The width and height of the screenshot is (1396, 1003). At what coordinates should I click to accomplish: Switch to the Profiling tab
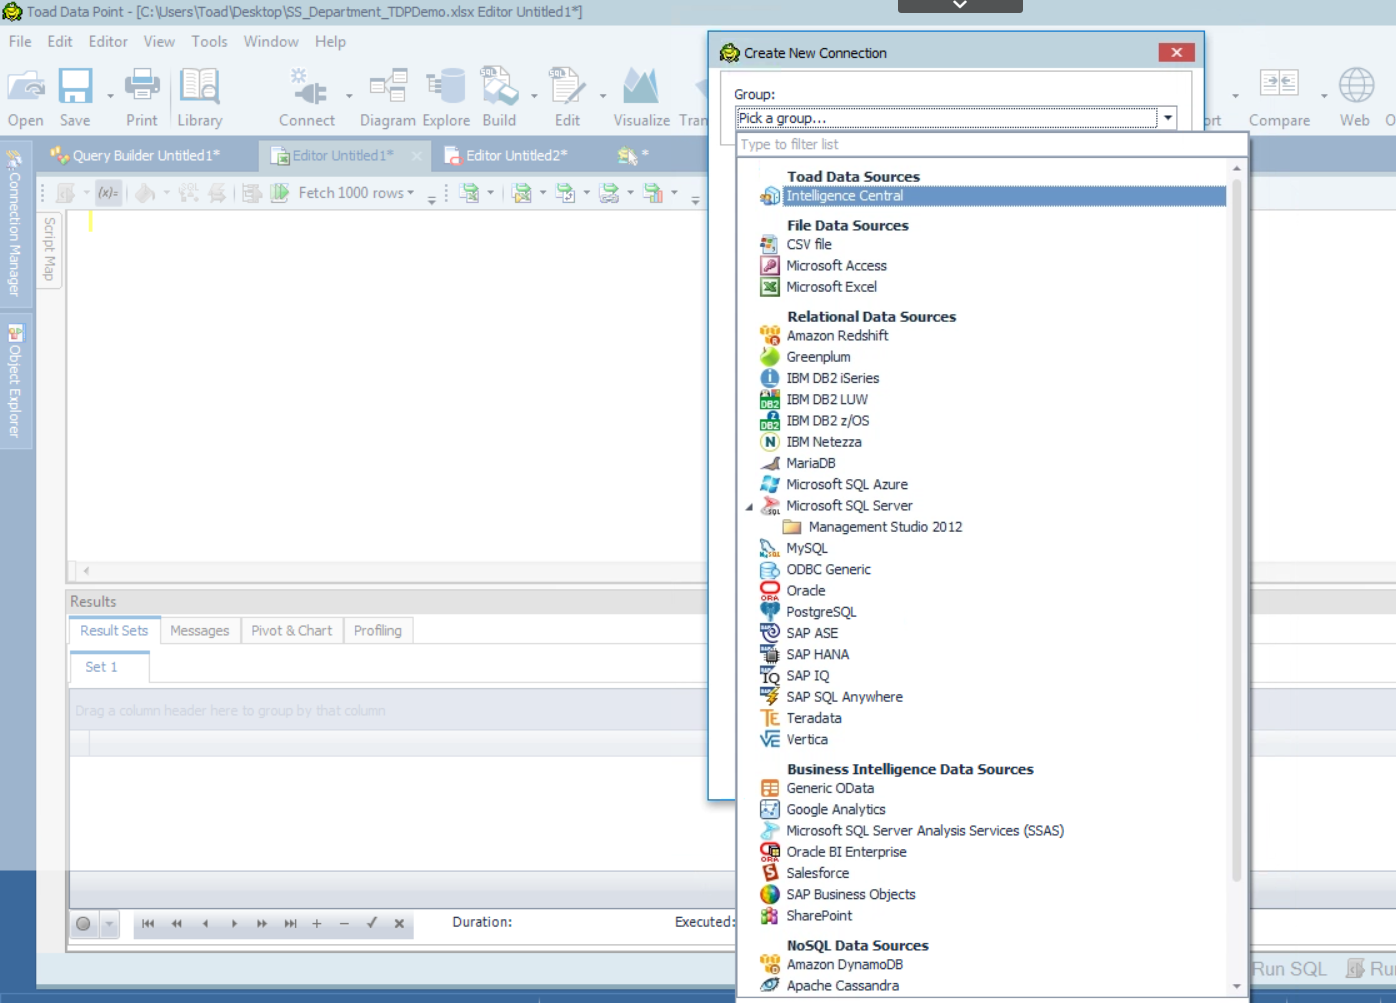coord(378,631)
